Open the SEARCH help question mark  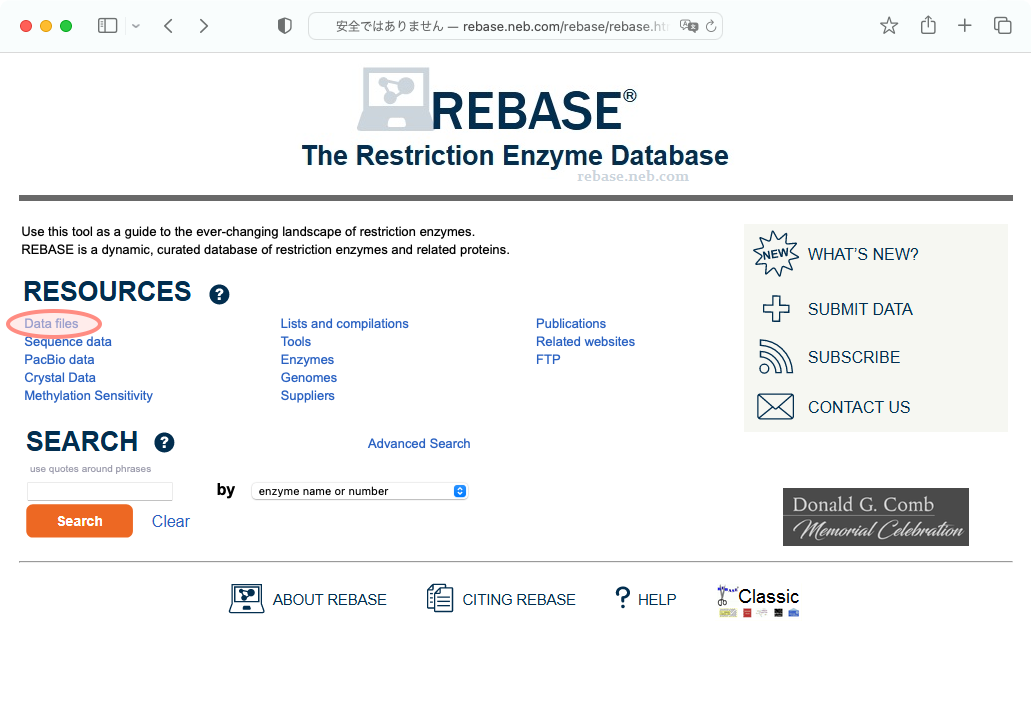tap(164, 442)
